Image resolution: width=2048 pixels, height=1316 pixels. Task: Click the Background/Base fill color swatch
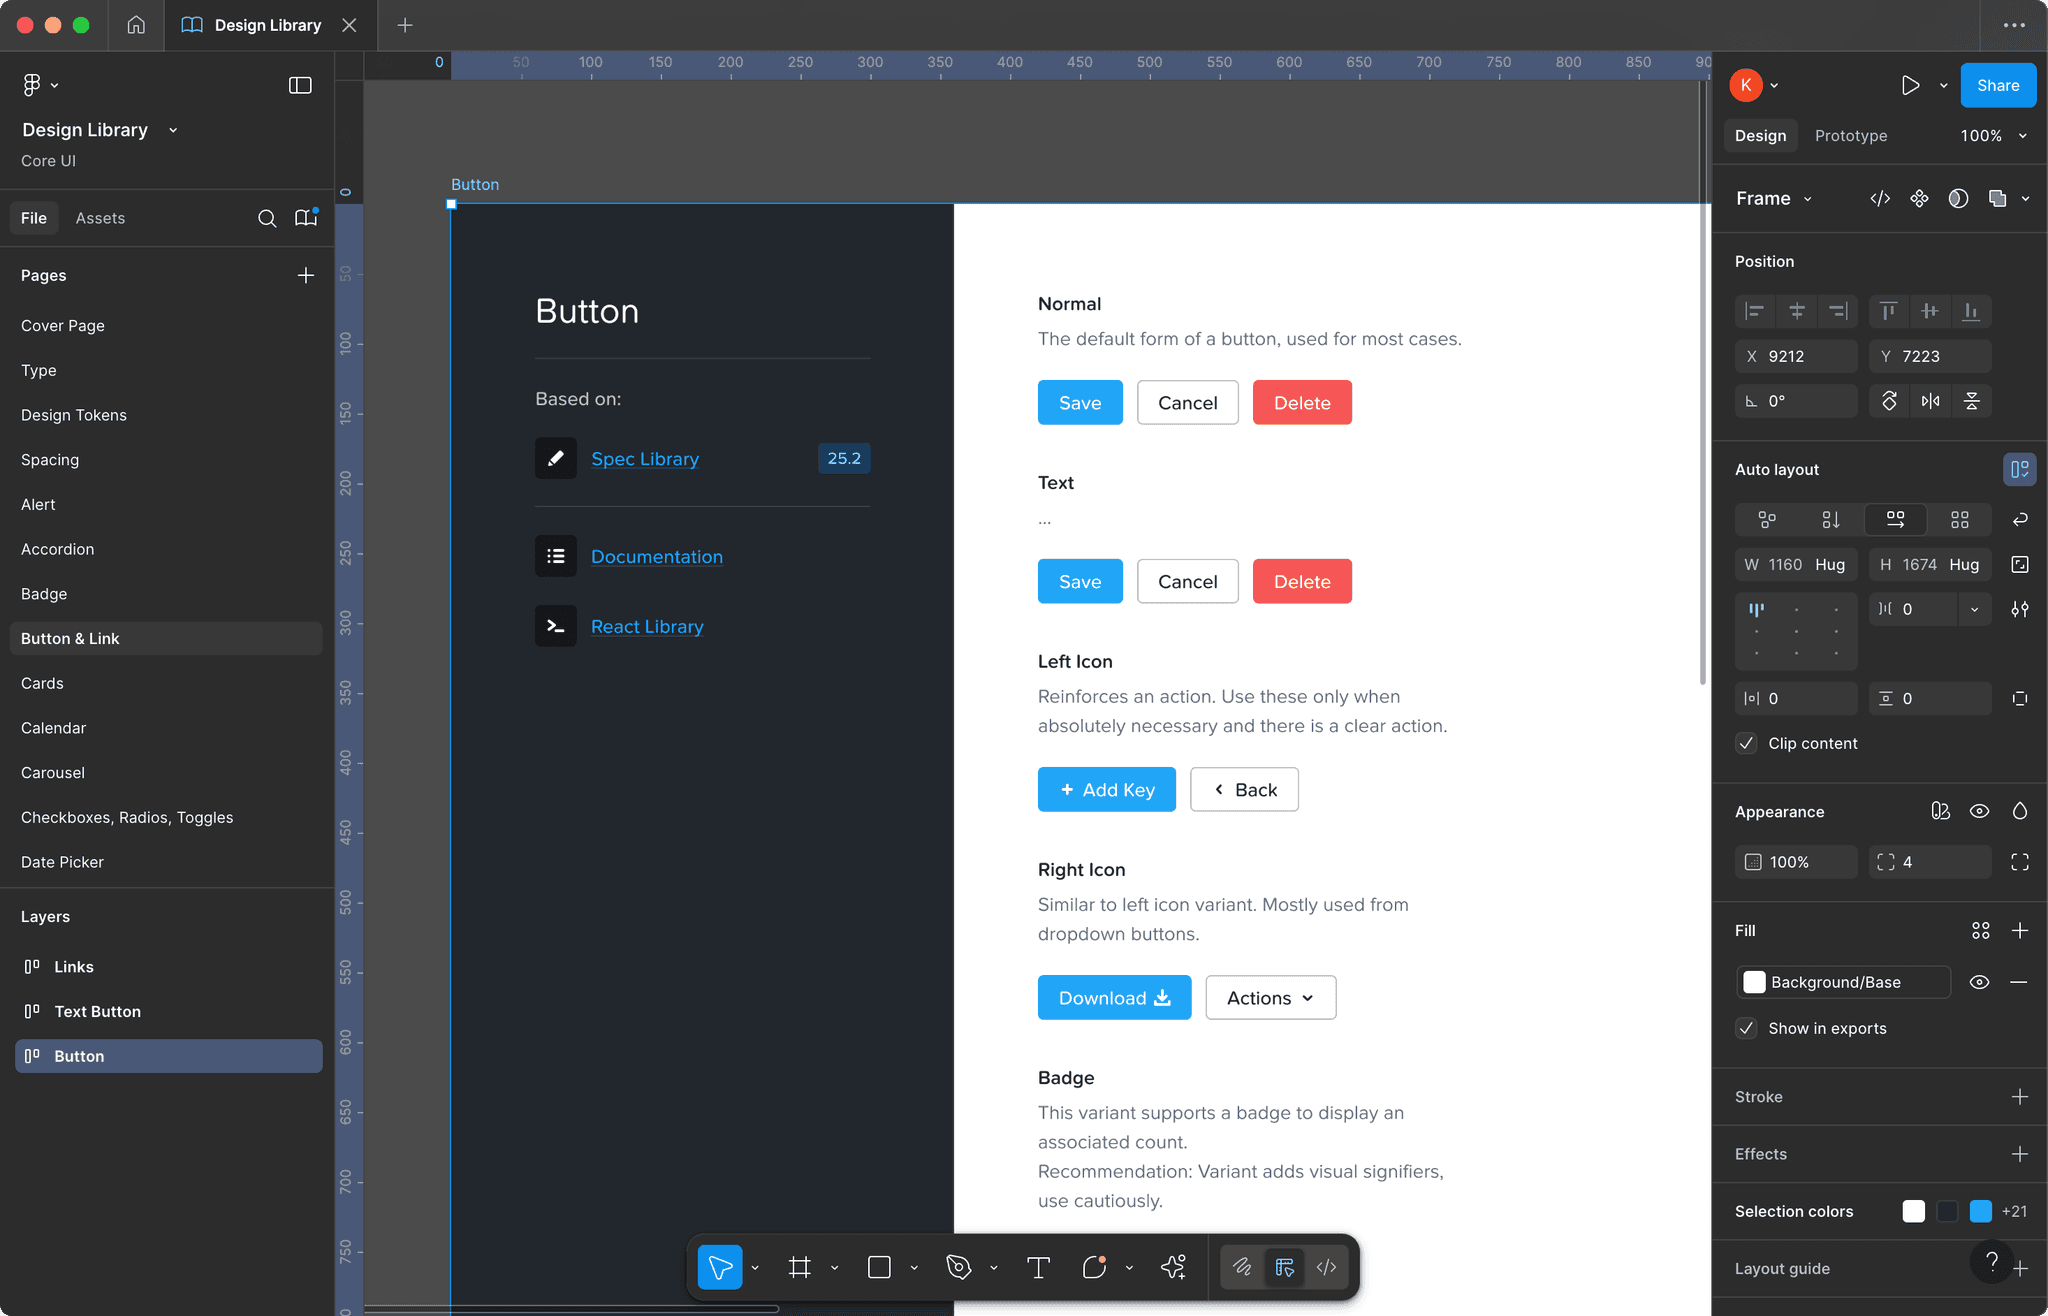1755,982
